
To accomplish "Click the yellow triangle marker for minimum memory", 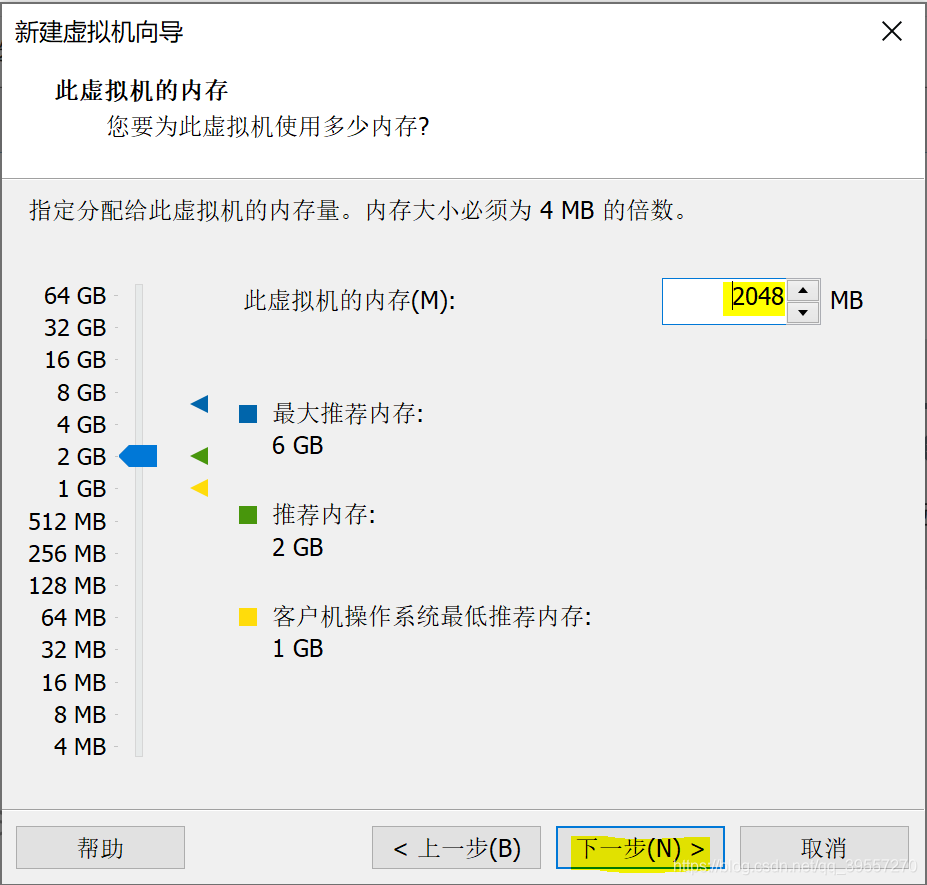I will (x=199, y=488).
